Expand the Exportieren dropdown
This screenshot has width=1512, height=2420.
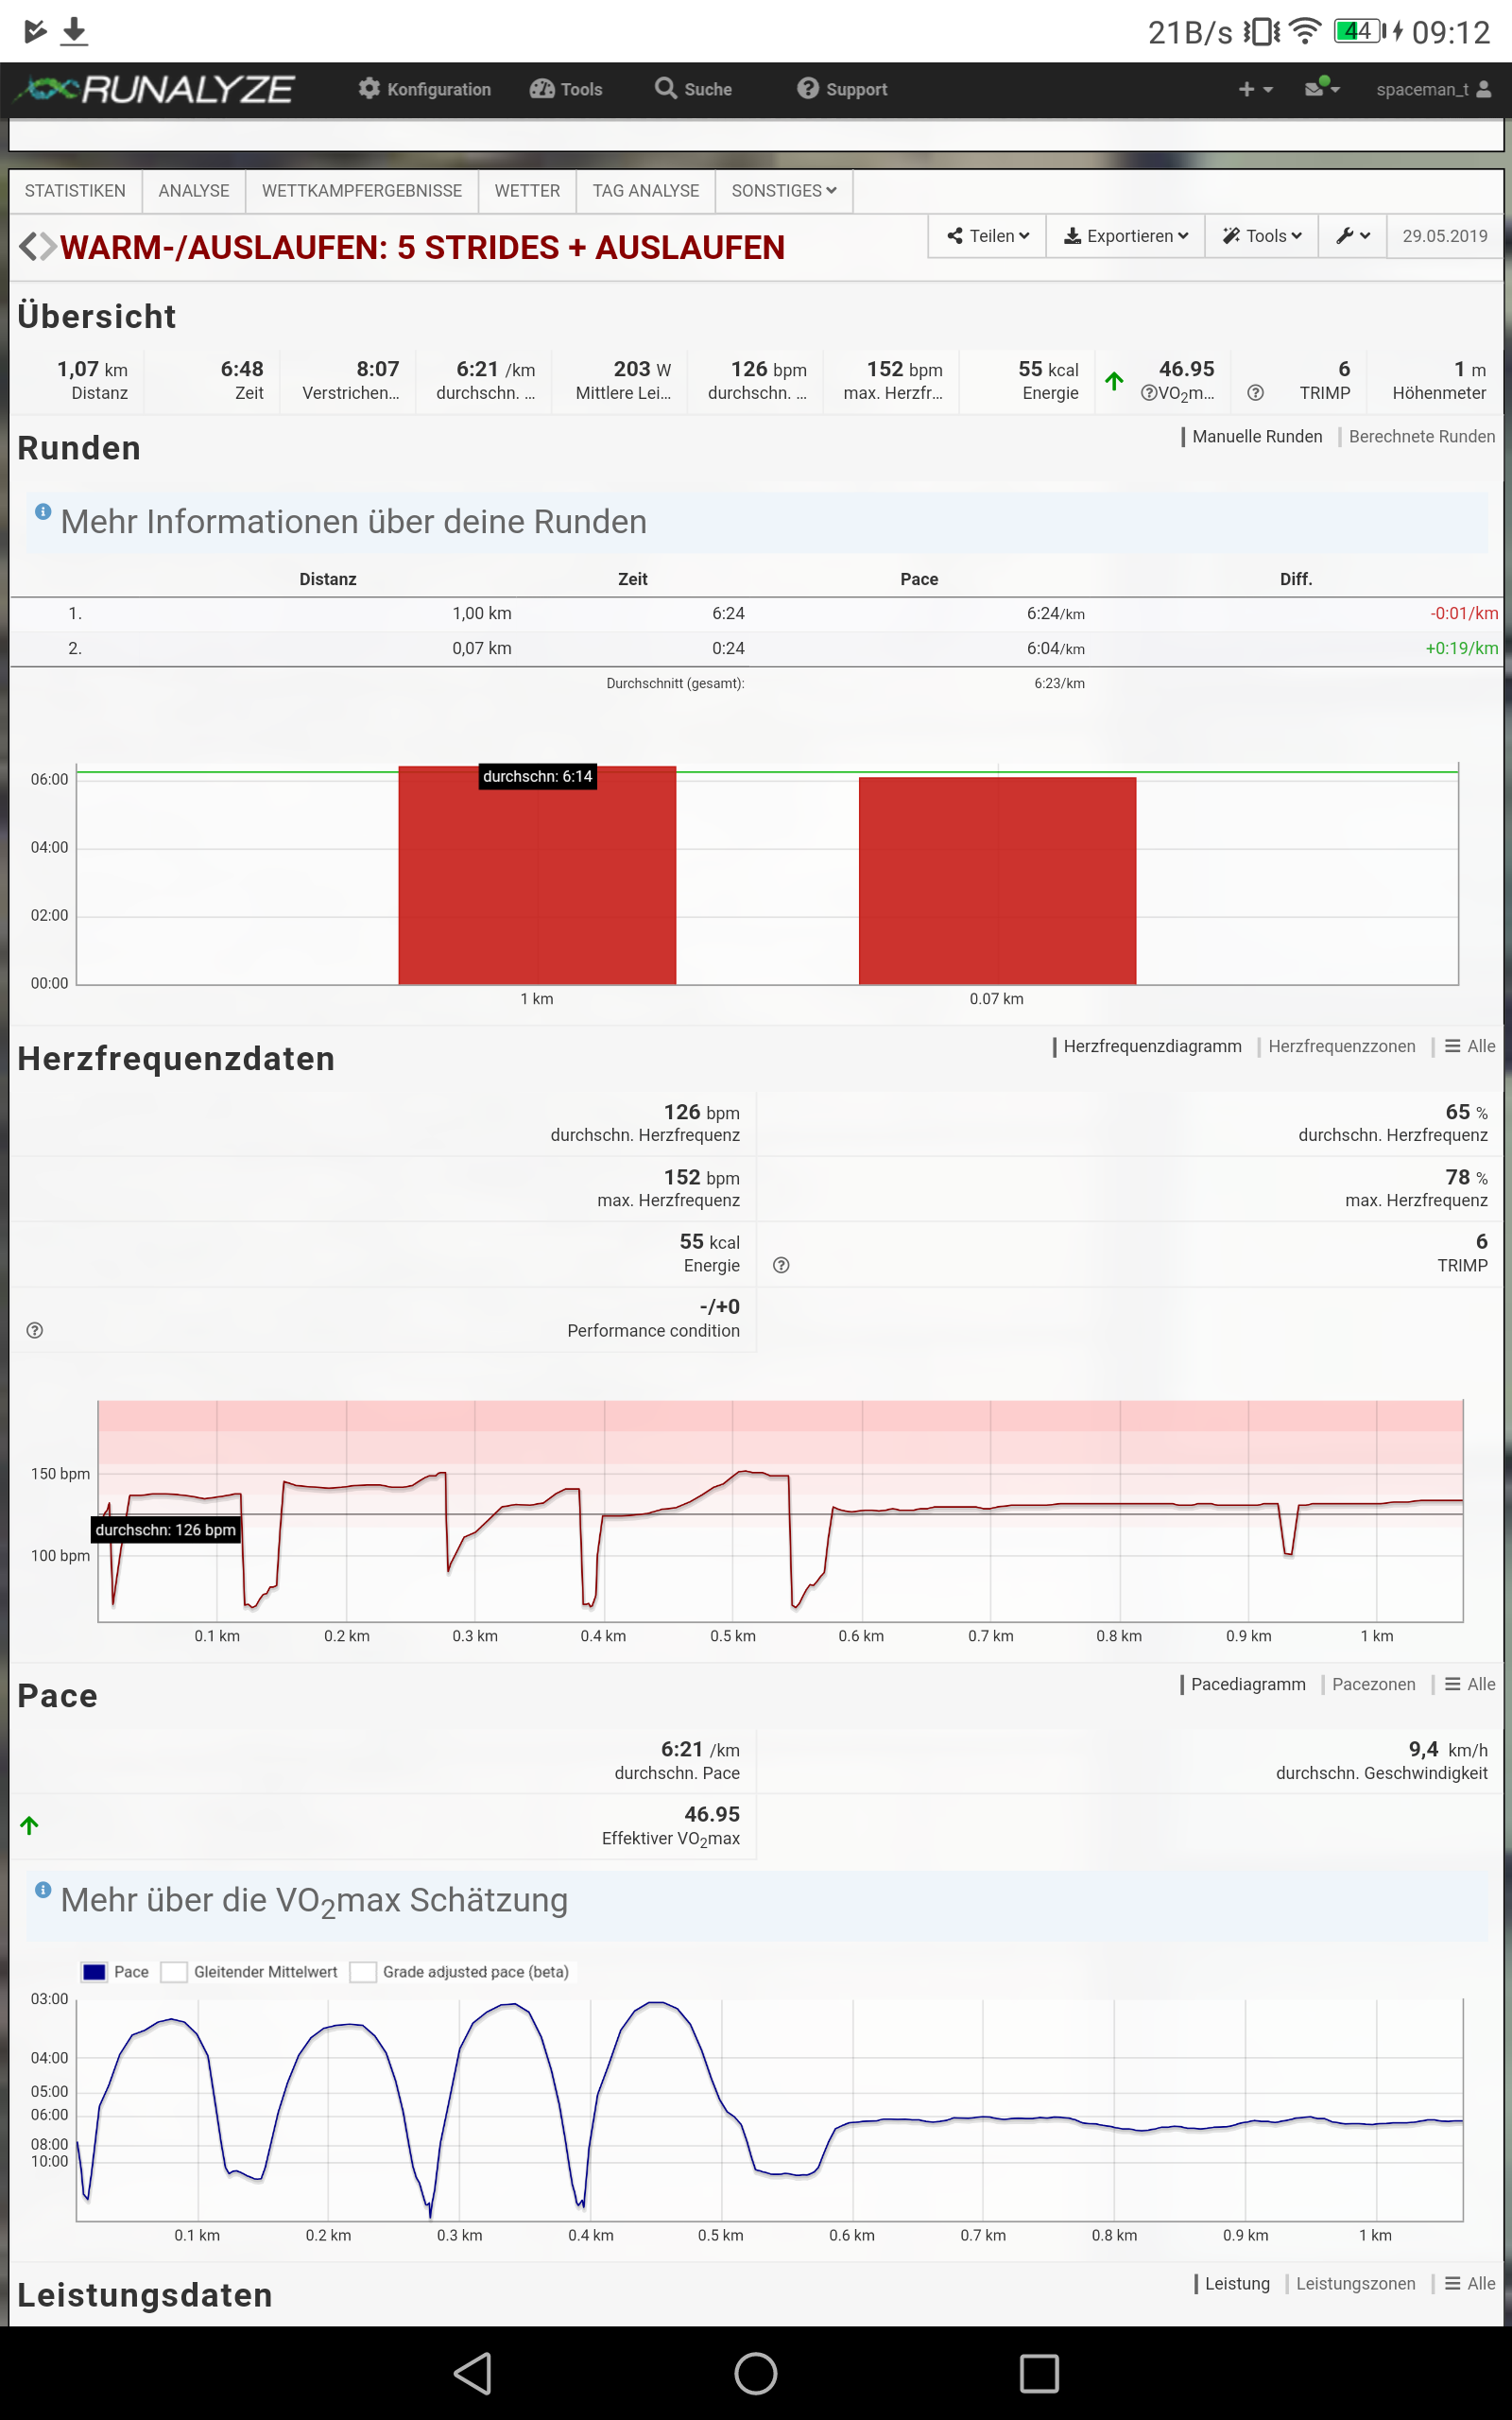click(1125, 236)
